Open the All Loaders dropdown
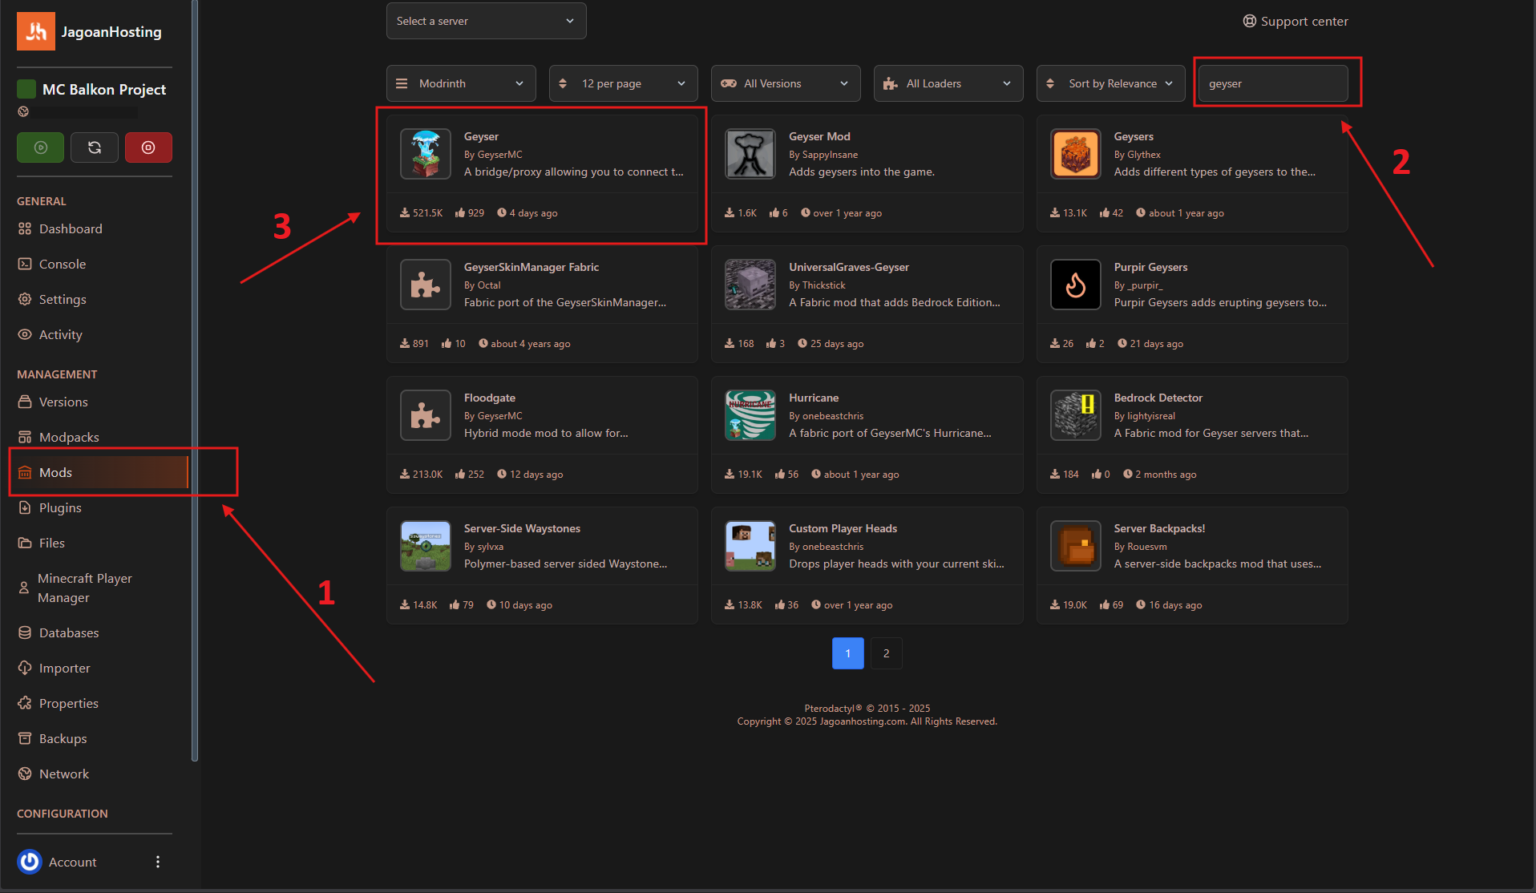Screen dimensions: 1536x893 948,84
